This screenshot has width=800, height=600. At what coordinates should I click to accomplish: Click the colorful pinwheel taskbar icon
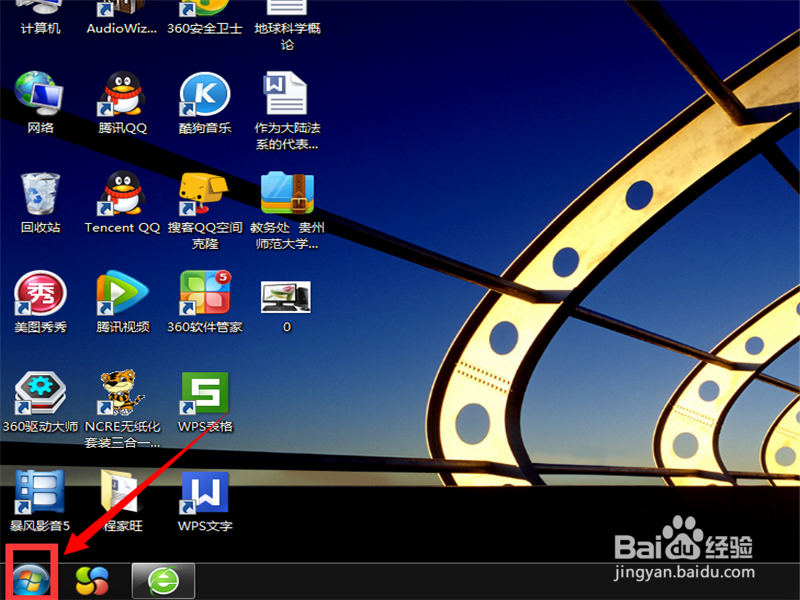[x=92, y=581]
